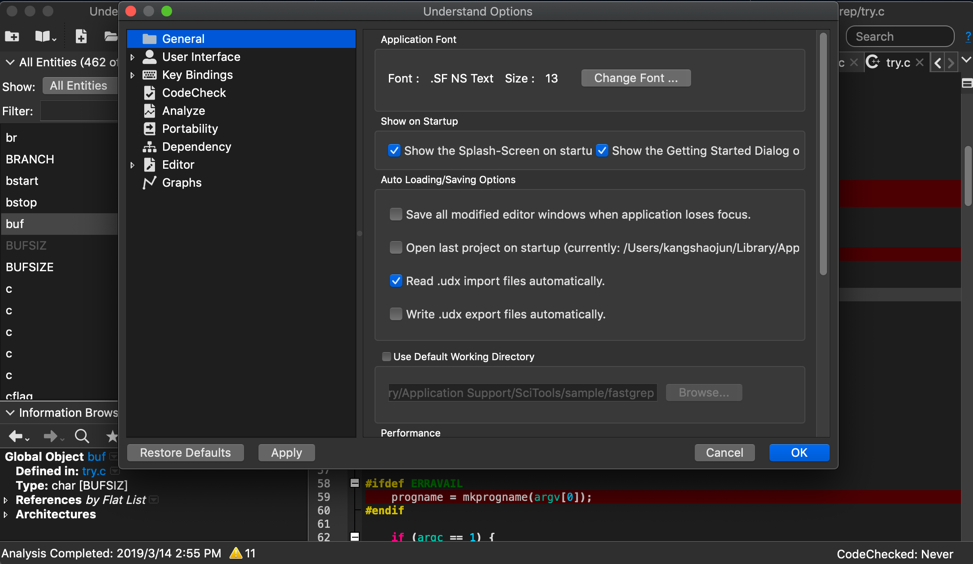This screenshot has width=973, height=564.
Task: Expand the Editor options tree node
Action: pyautogui.click(x=132, y=165)
